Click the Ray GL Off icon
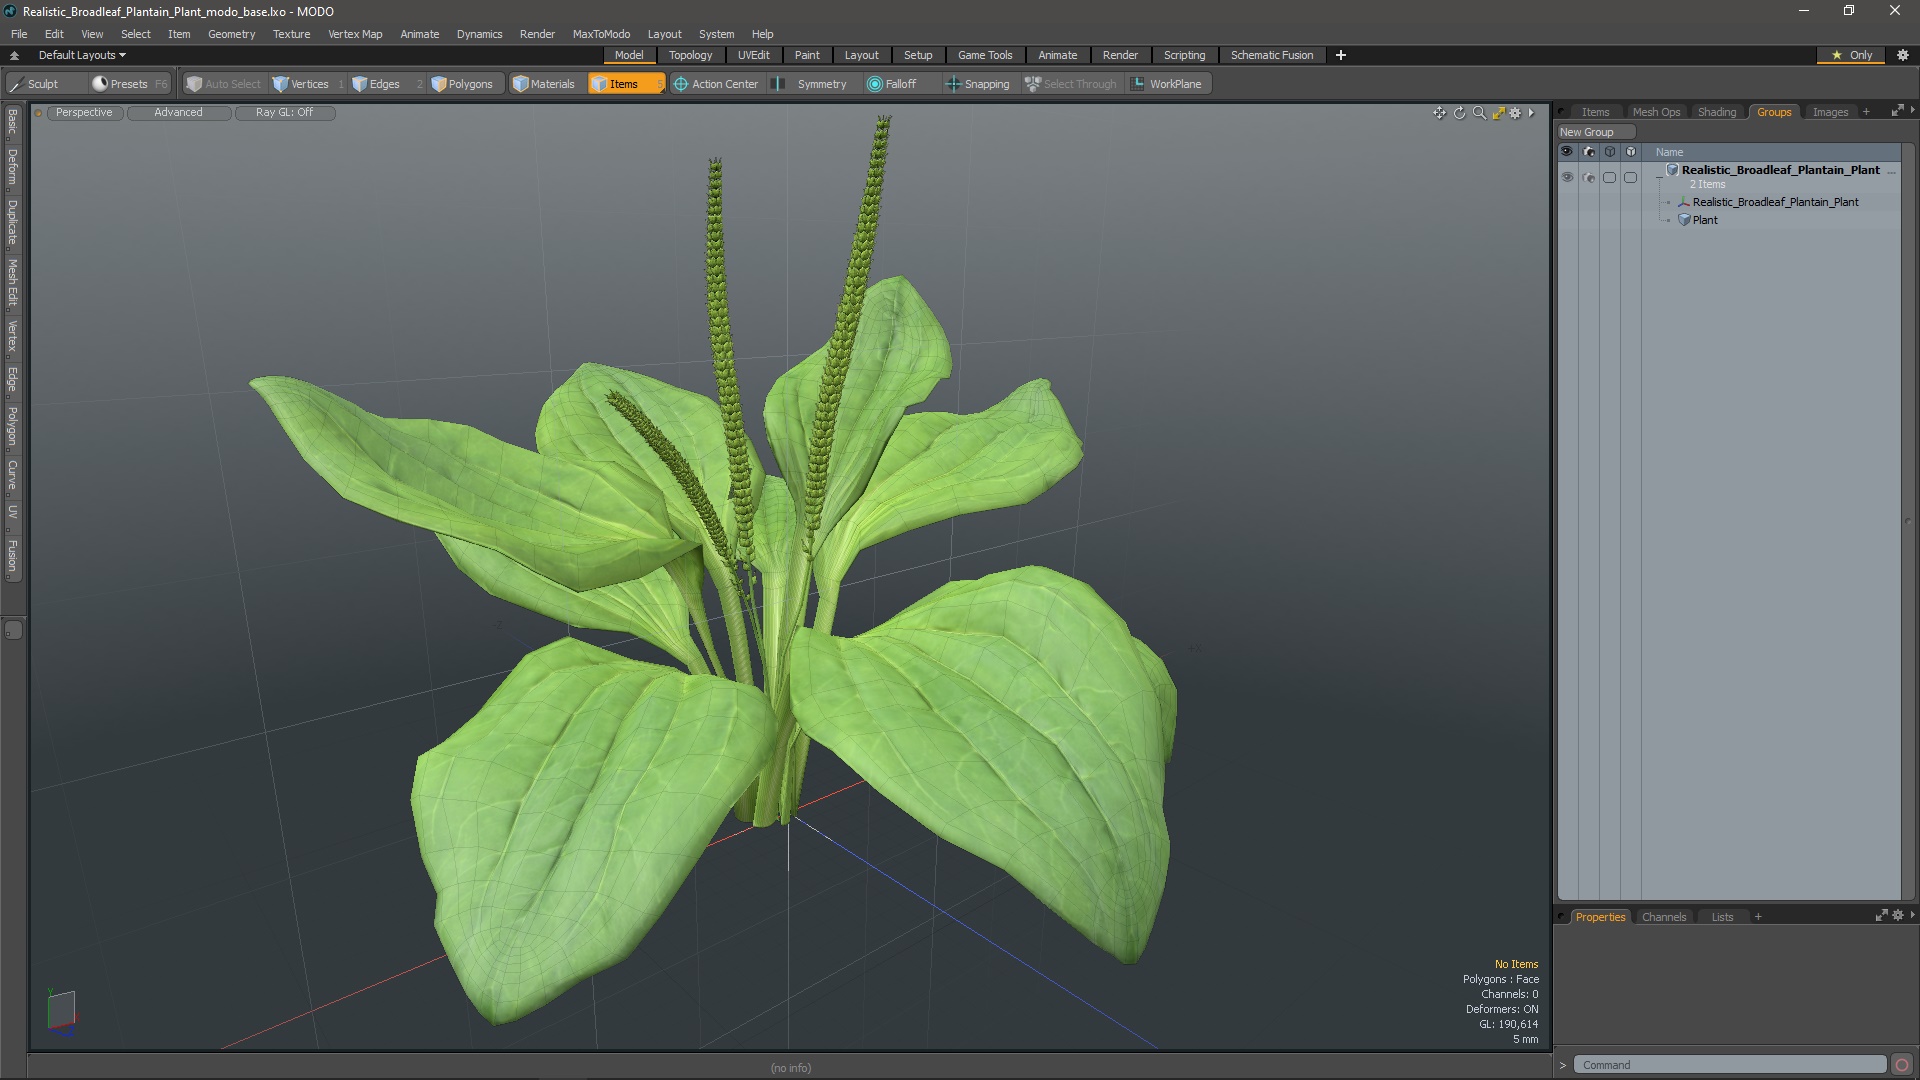The width and height of the screenshot is (1920, 1080). [284, 112]
